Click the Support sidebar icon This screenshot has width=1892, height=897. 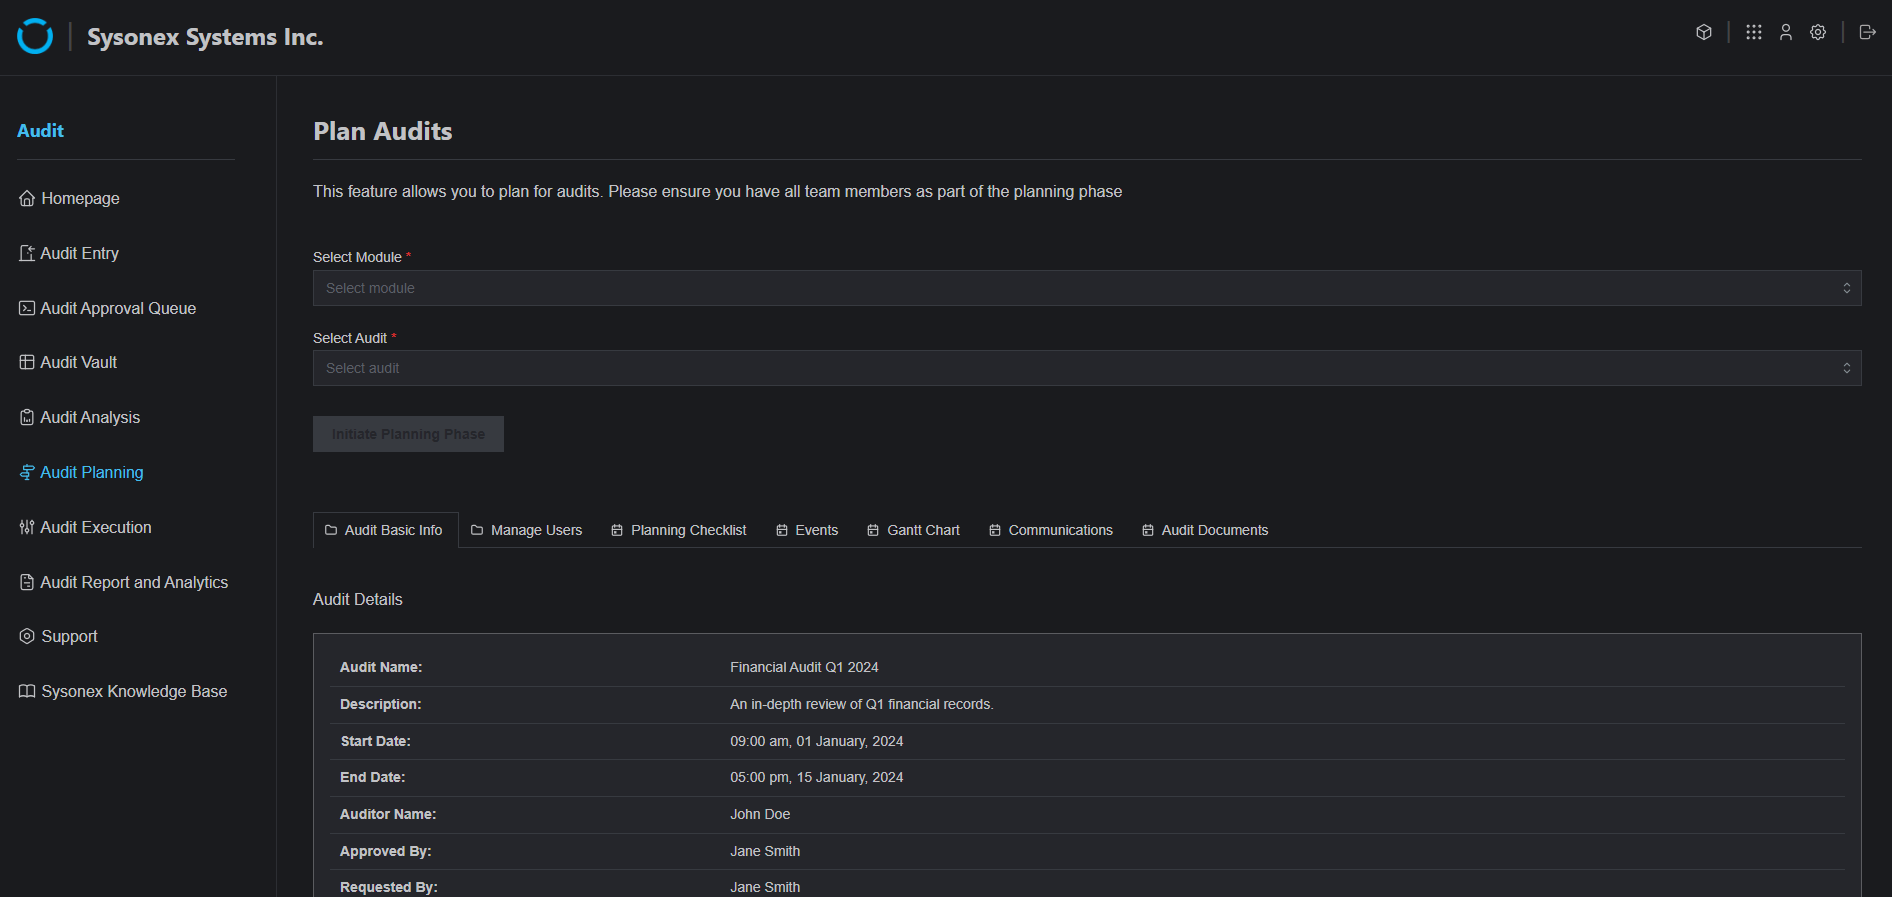click(27, 636)
